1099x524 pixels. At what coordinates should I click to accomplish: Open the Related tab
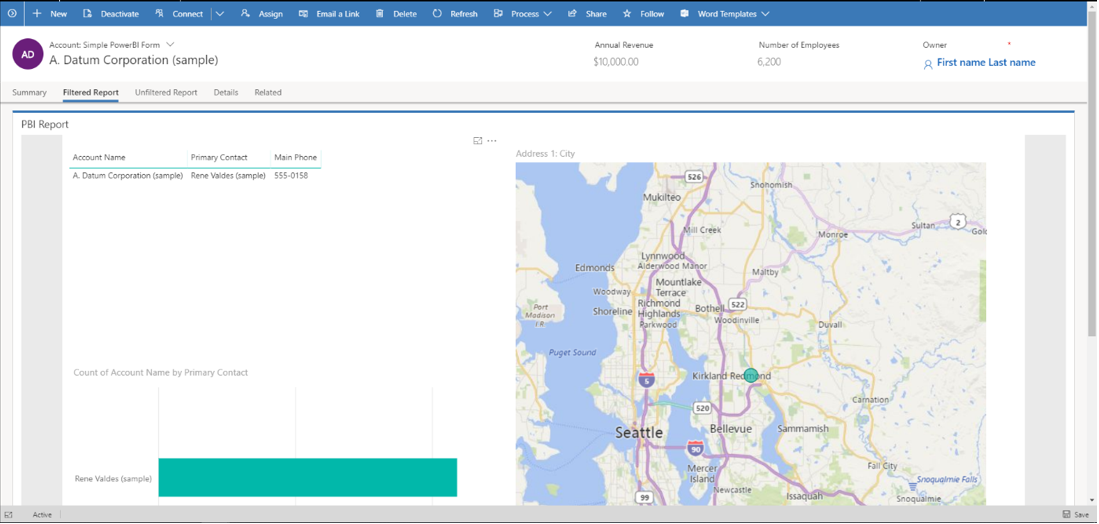(268, 92)
